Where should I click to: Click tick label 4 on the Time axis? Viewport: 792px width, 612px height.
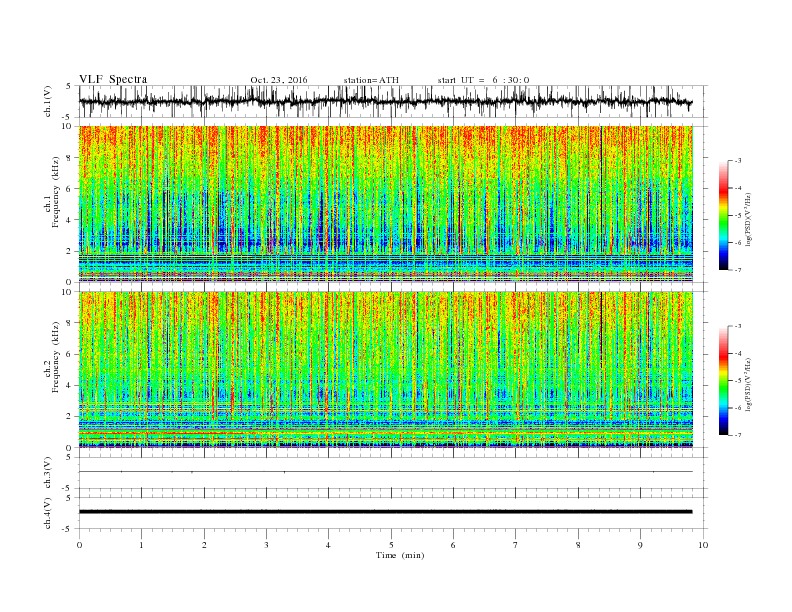point(328,545)
